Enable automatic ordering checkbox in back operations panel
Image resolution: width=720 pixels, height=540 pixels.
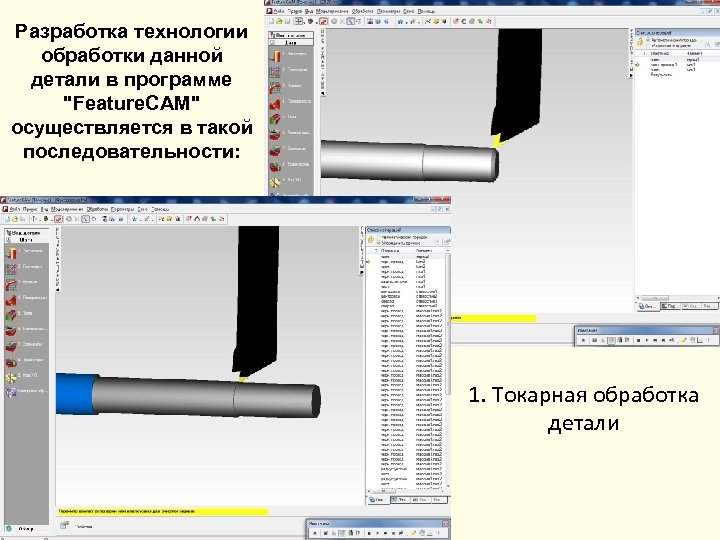coord(648,40)
